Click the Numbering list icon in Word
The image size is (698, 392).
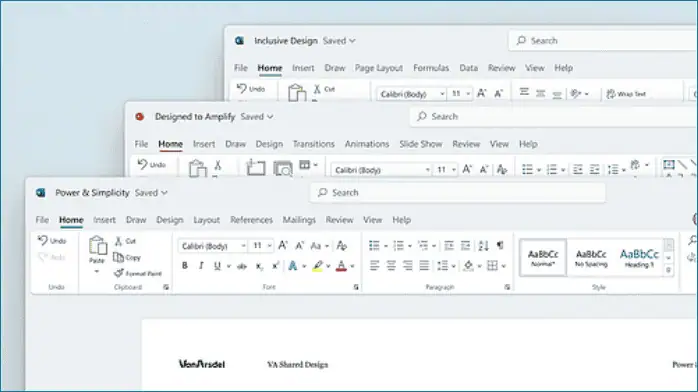pos(398,246)
